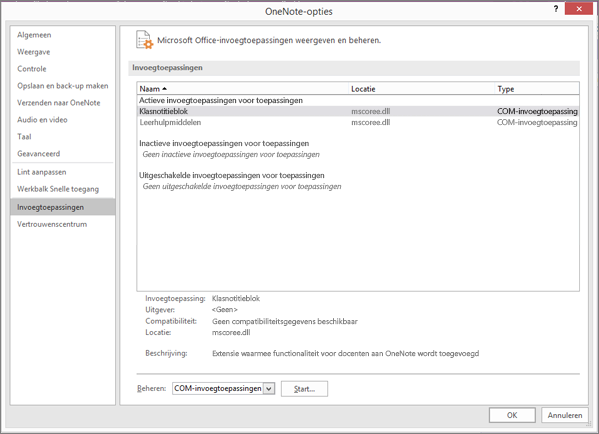Click the add-ins gear document icon
Image resolution: width=599 pixels, height=434 pixels.
(x=144, y=40)
